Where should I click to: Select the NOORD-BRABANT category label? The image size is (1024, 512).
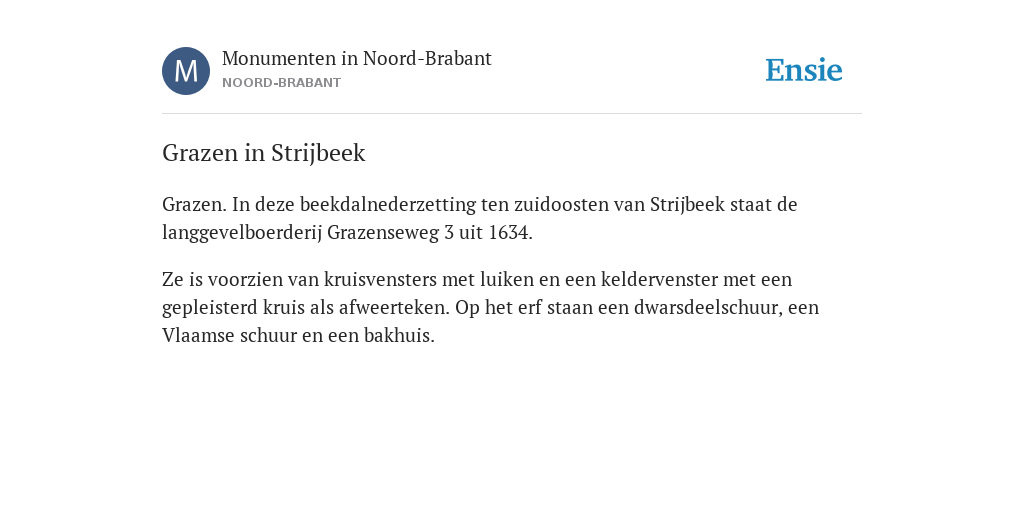[281, 83]
